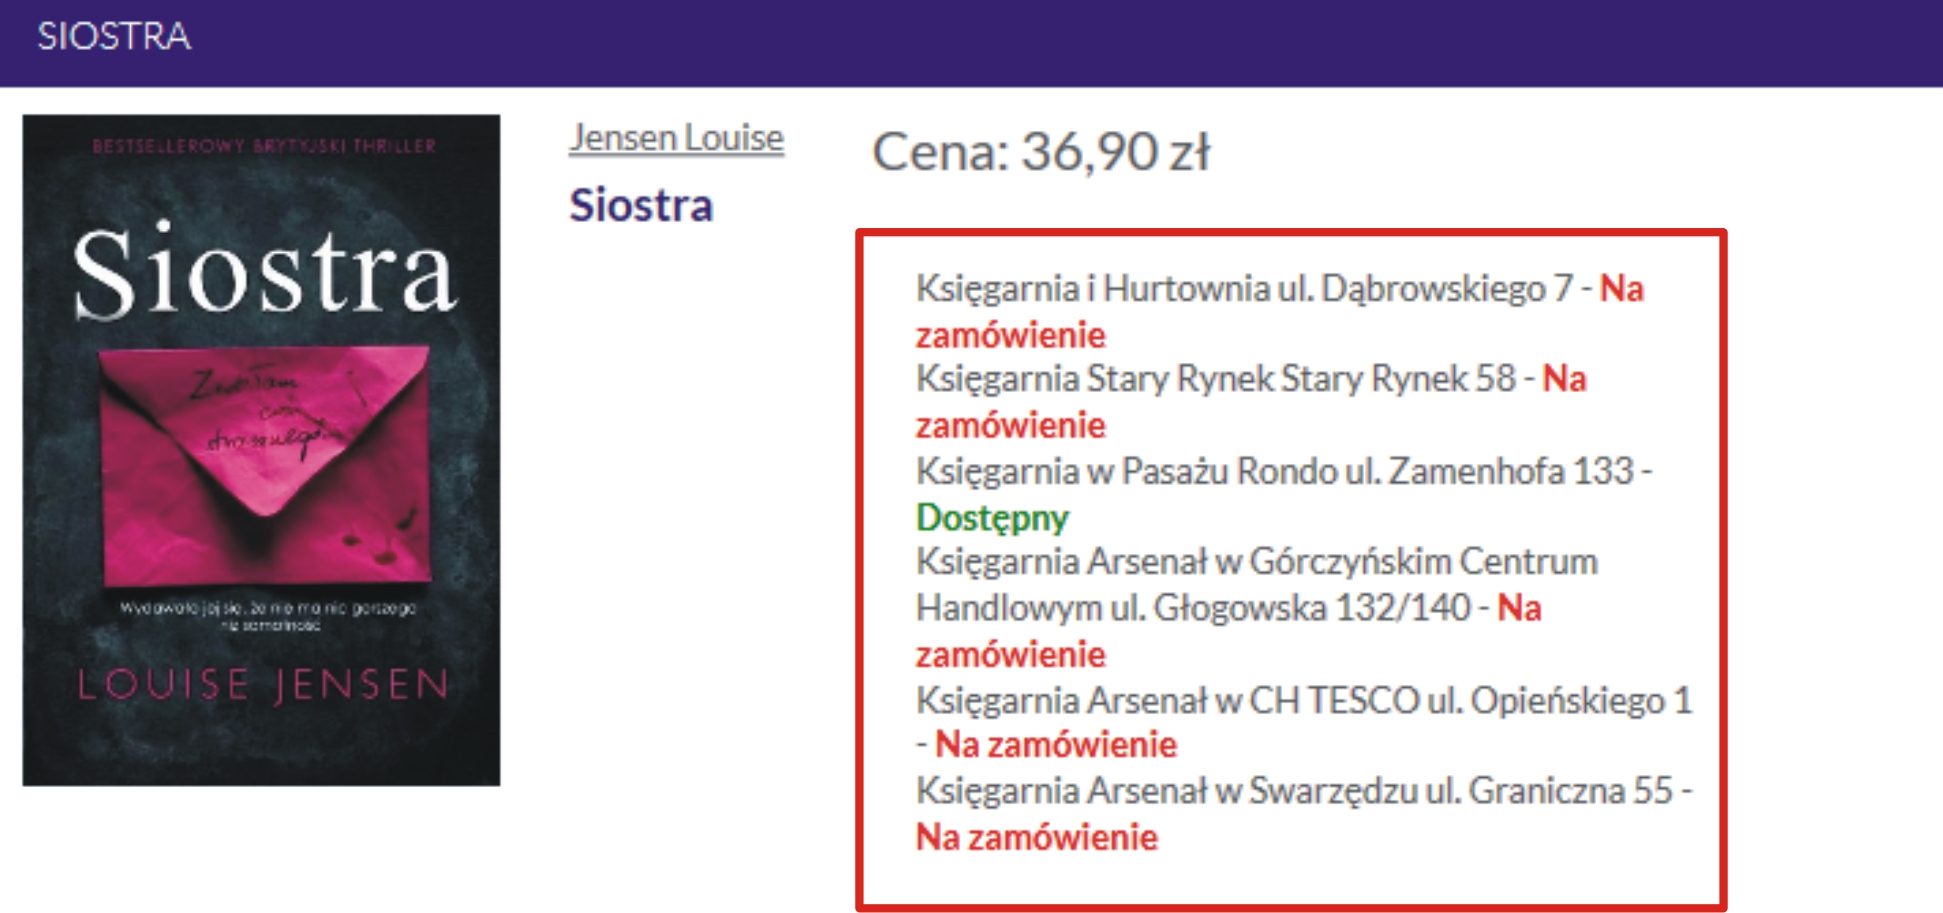Click "Bestsellerowy brytyjski thriller" cover caption
The width and height of the screenshot is (1943, 913).
264,146
